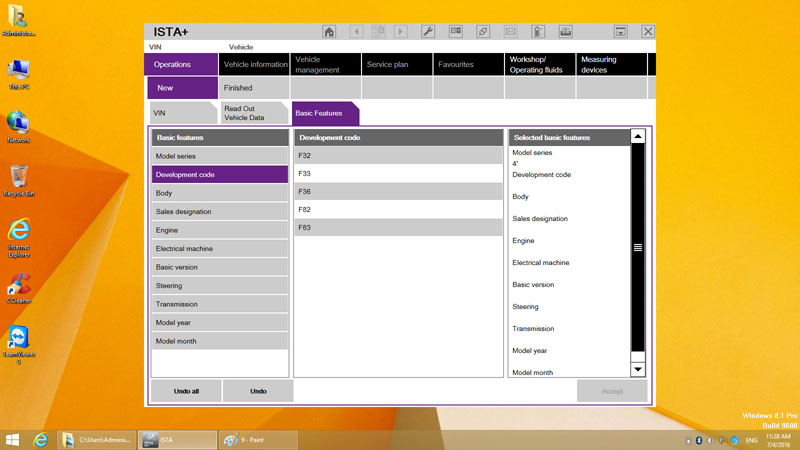
Task: Click the back arrow navigation icon
Action: pos(356,32)
